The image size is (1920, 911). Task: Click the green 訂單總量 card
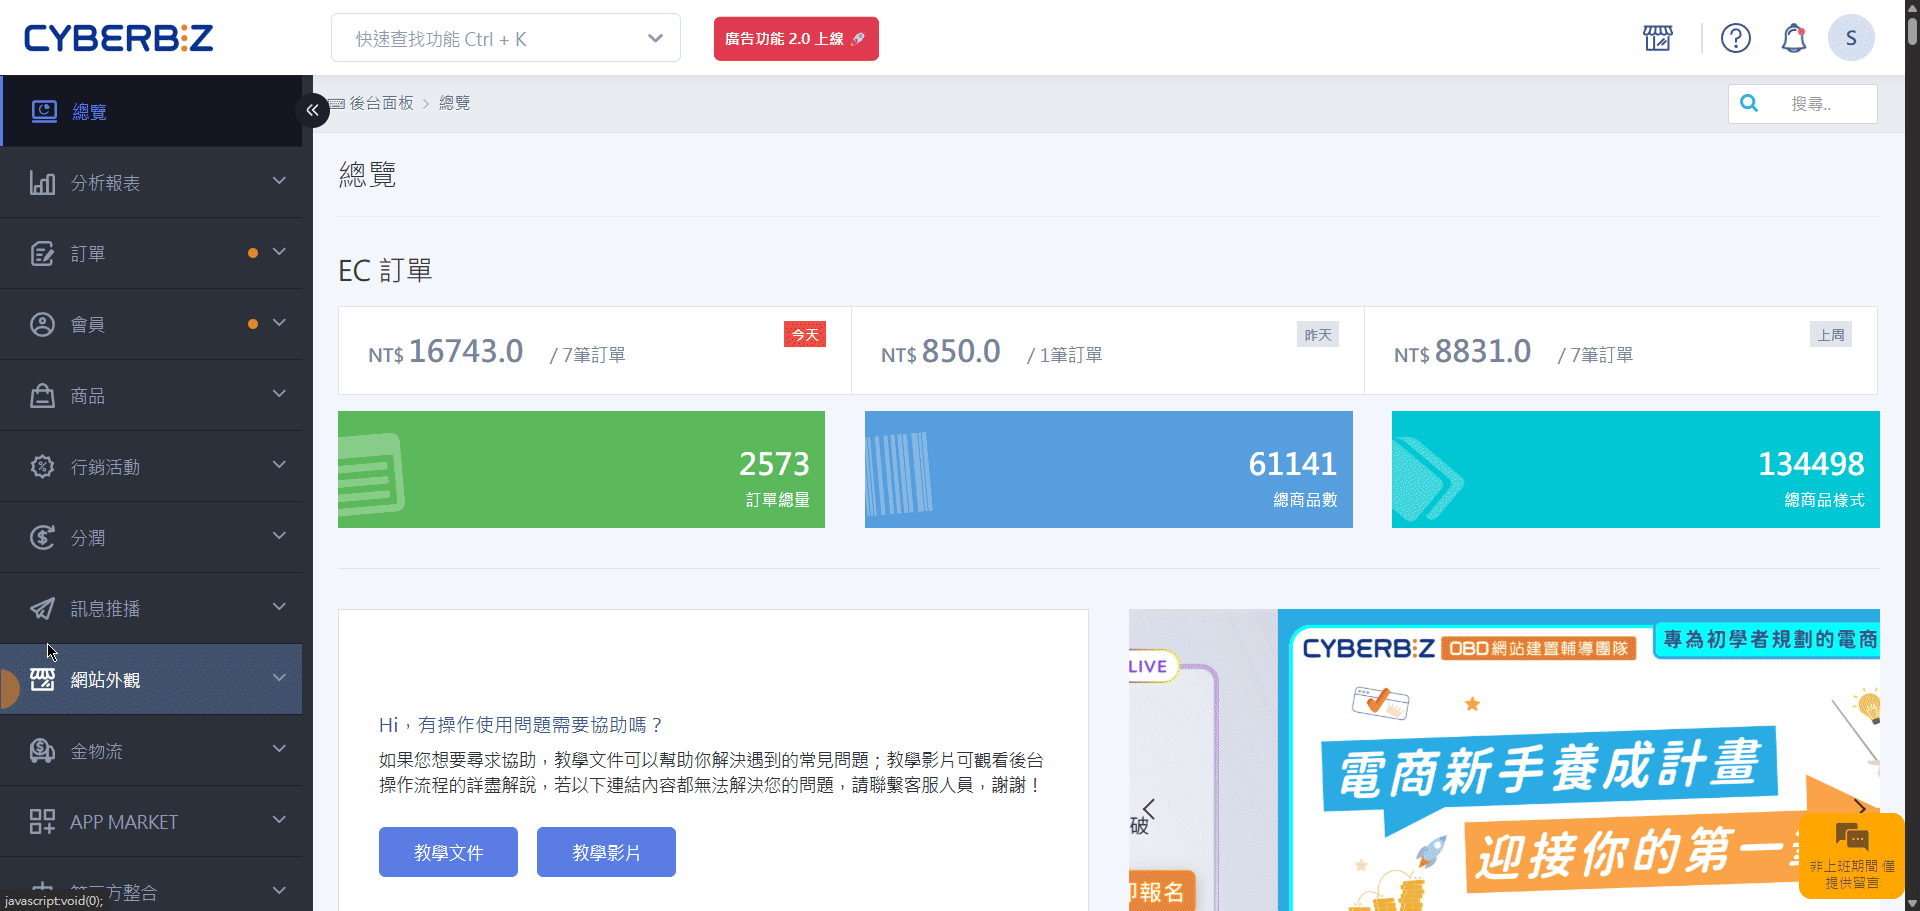click(581, 469)
